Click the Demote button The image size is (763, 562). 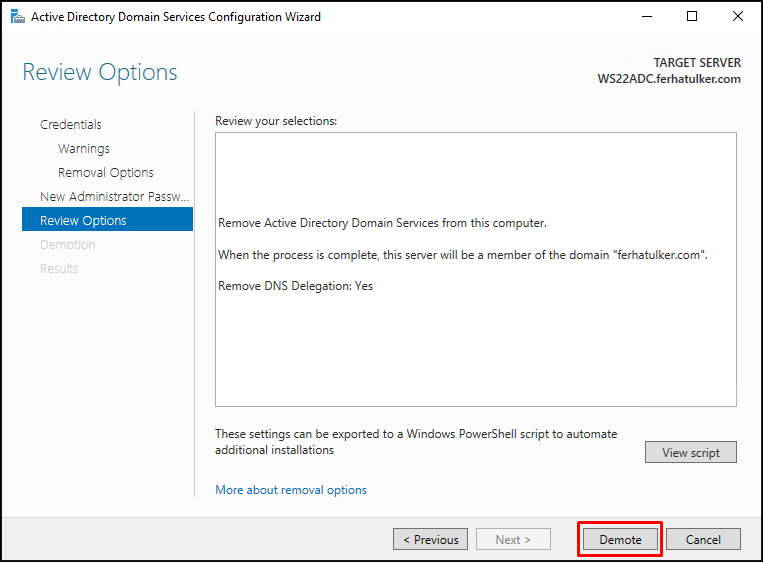pos(620,539)
